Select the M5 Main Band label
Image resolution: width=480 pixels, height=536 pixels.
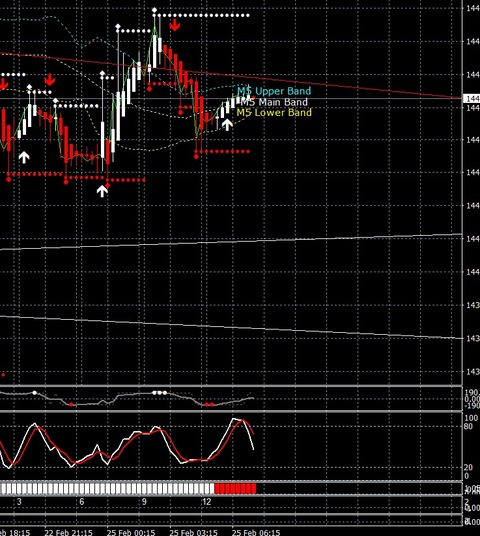pyautogui.click(x=274, y=102)
